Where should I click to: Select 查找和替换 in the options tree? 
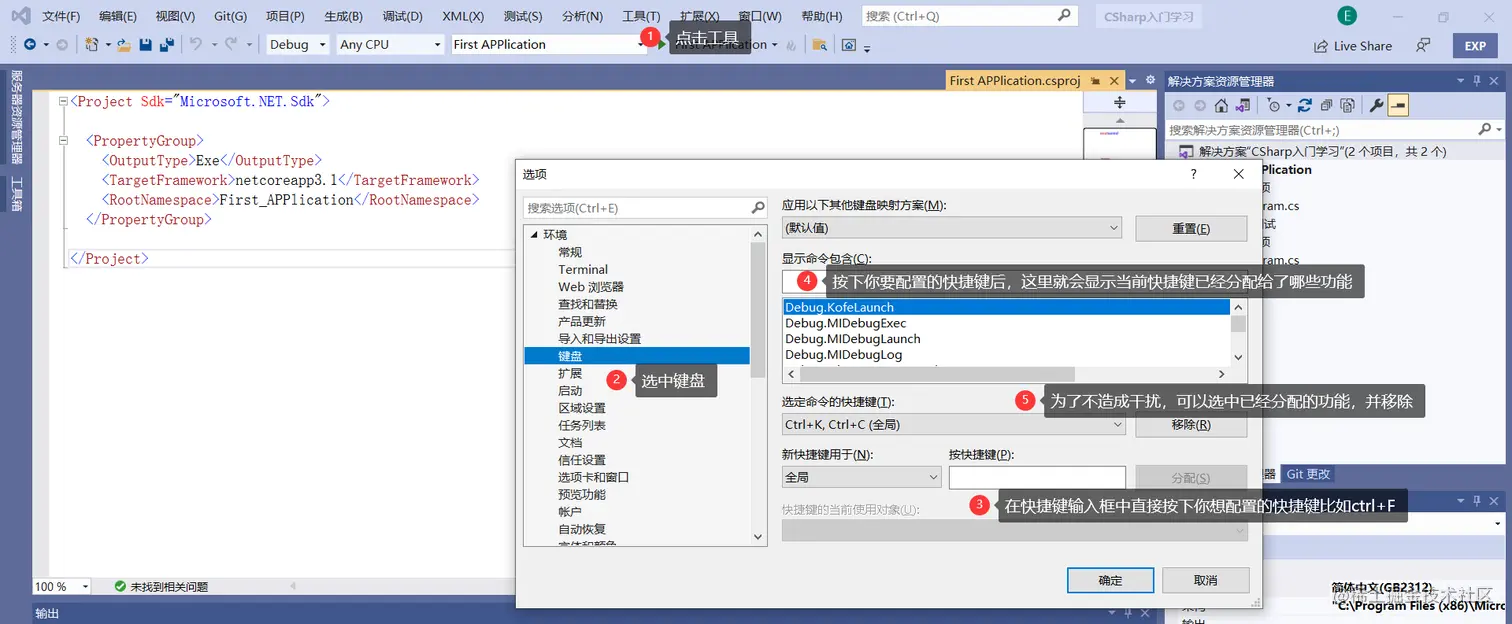pyautogui.click(x=588, y=304)
